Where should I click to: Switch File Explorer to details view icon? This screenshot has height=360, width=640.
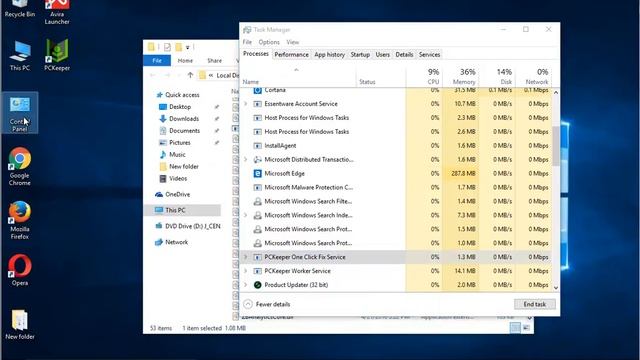tap(515, 327)
